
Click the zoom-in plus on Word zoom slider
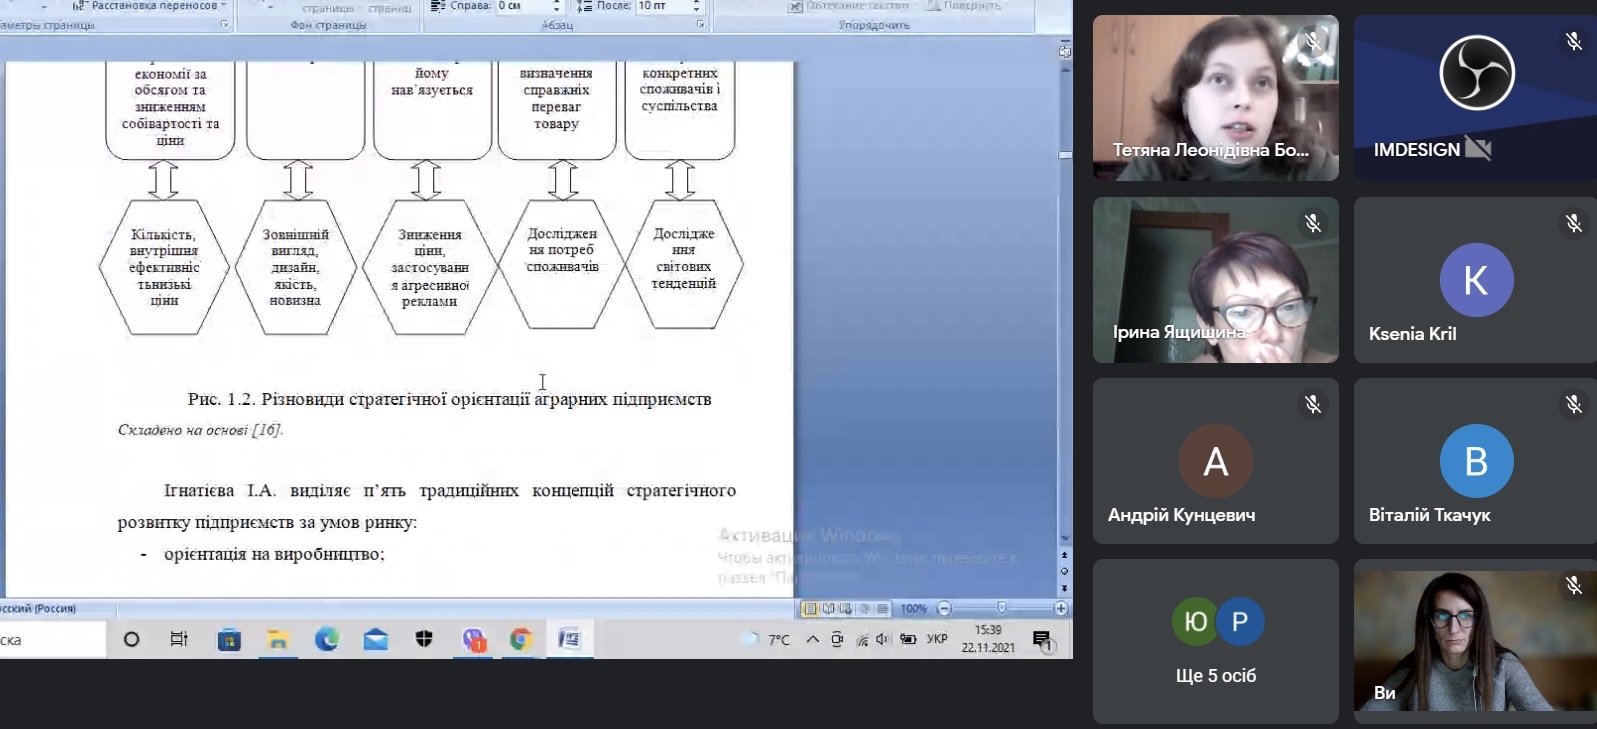[1060, 608]
